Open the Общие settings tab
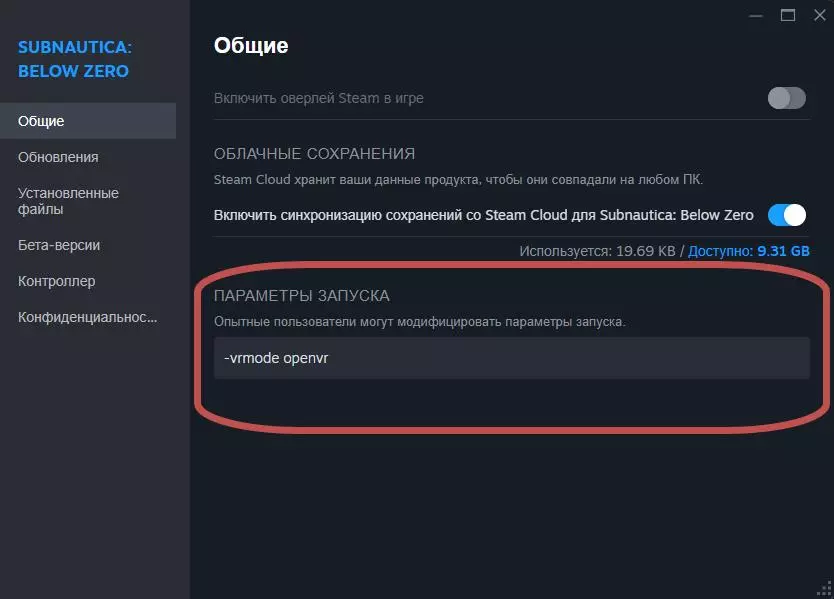Viewport: 834px width, 599px height. point(88,121)
